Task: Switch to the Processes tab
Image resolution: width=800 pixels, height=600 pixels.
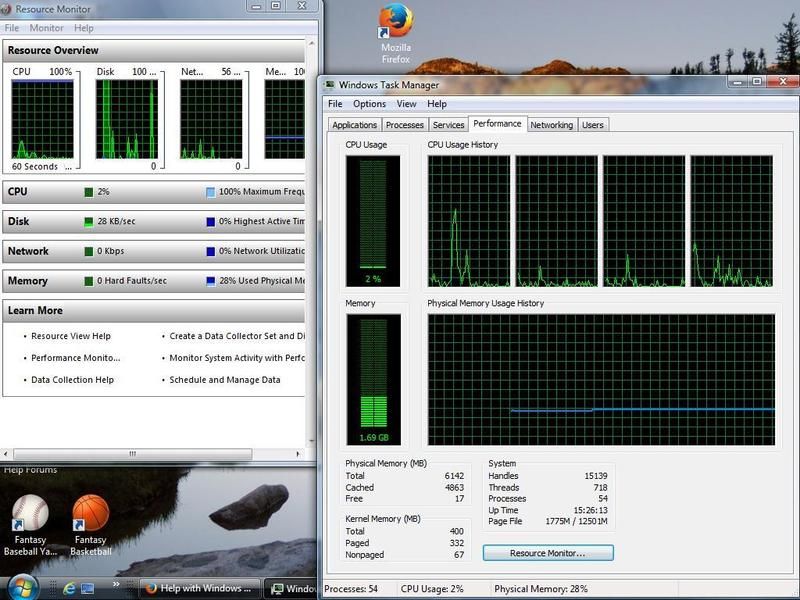Action: click(x=404, y=125)
